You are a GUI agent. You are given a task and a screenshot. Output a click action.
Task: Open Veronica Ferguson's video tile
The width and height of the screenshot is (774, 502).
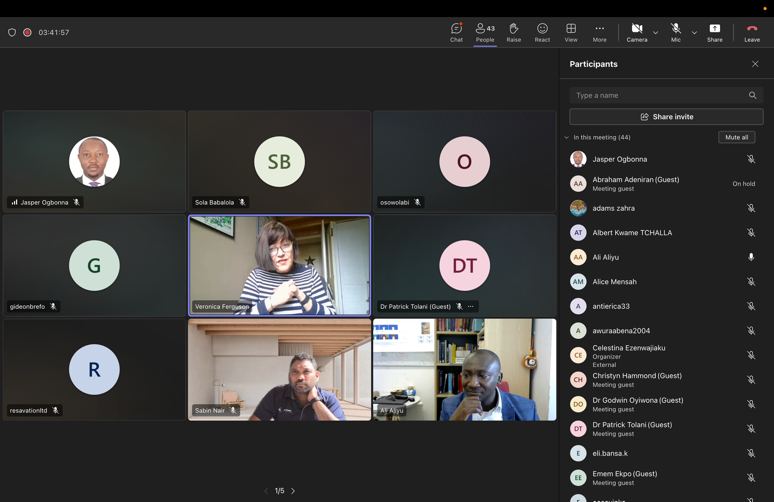coord(279,265)
